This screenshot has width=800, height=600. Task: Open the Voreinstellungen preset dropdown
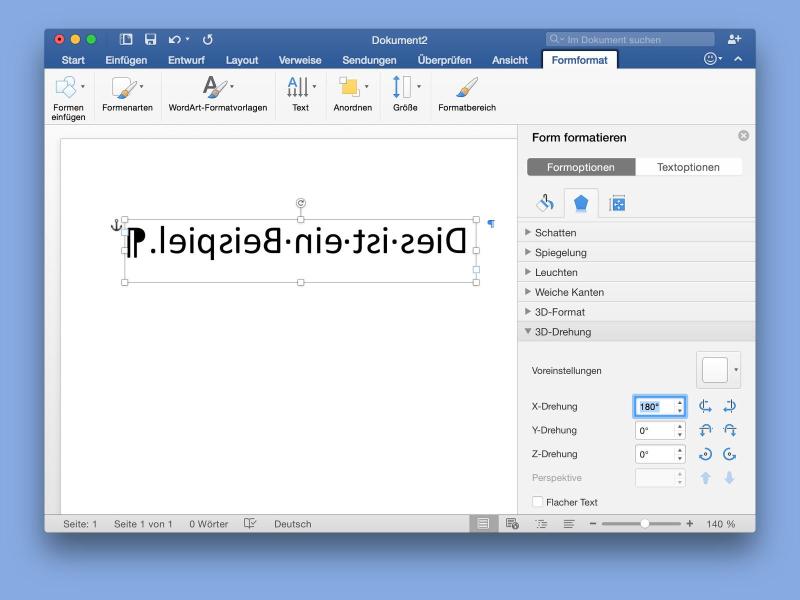coord(718,370)
